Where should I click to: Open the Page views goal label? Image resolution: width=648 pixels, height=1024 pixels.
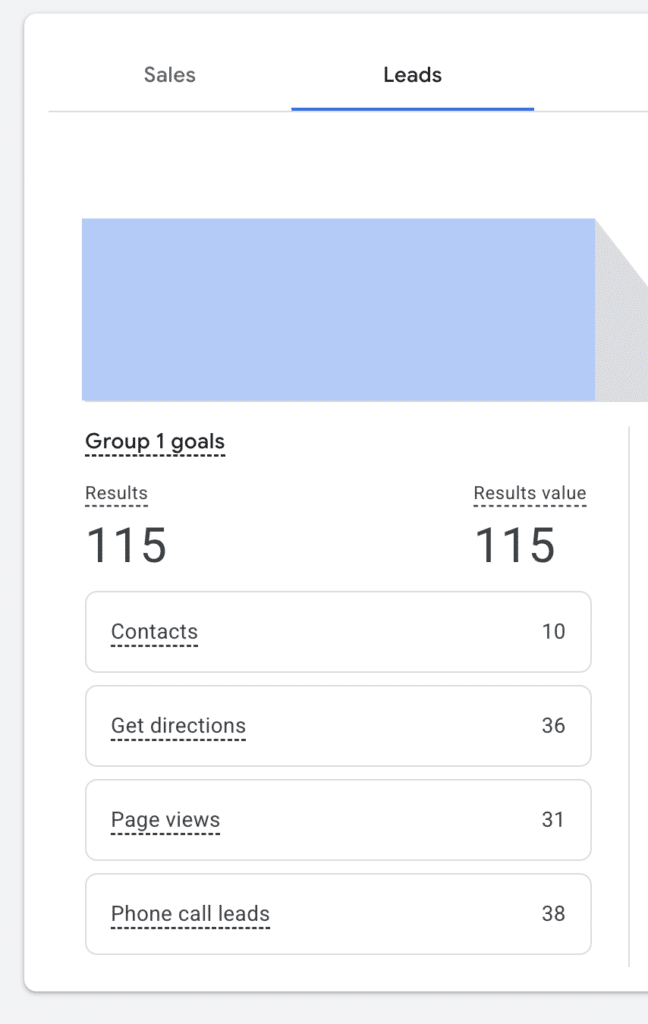pos(165,820)
